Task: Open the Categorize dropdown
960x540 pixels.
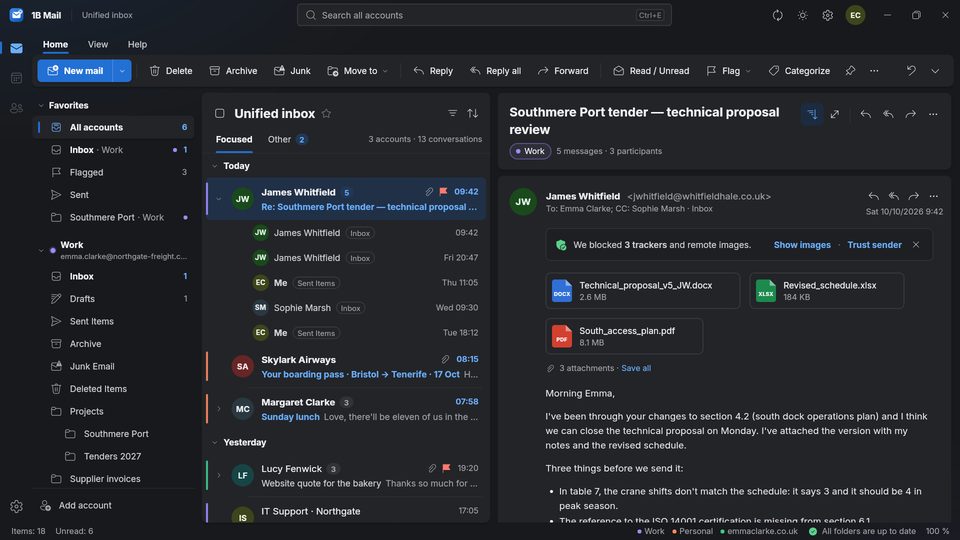Action: [799, 71]
